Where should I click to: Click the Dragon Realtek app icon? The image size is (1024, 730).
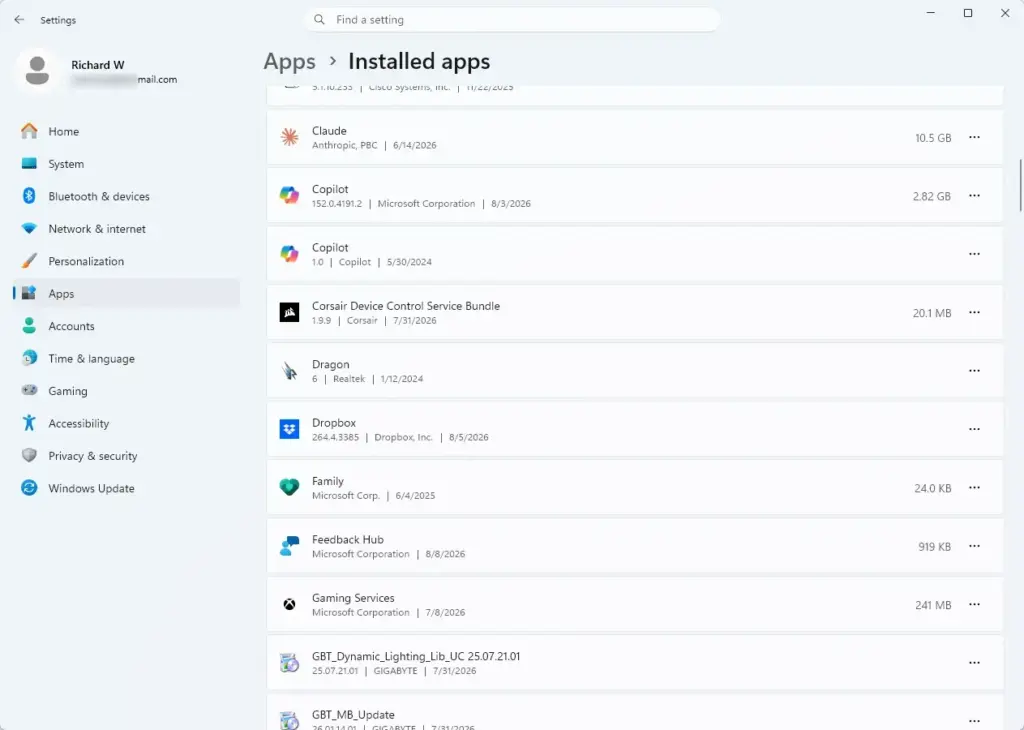tap(289, 371)
